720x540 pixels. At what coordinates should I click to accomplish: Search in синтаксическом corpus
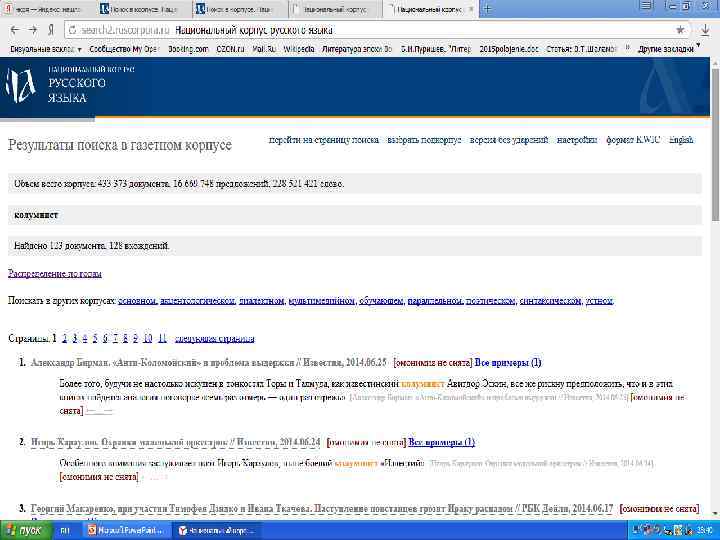pos(550,301)
